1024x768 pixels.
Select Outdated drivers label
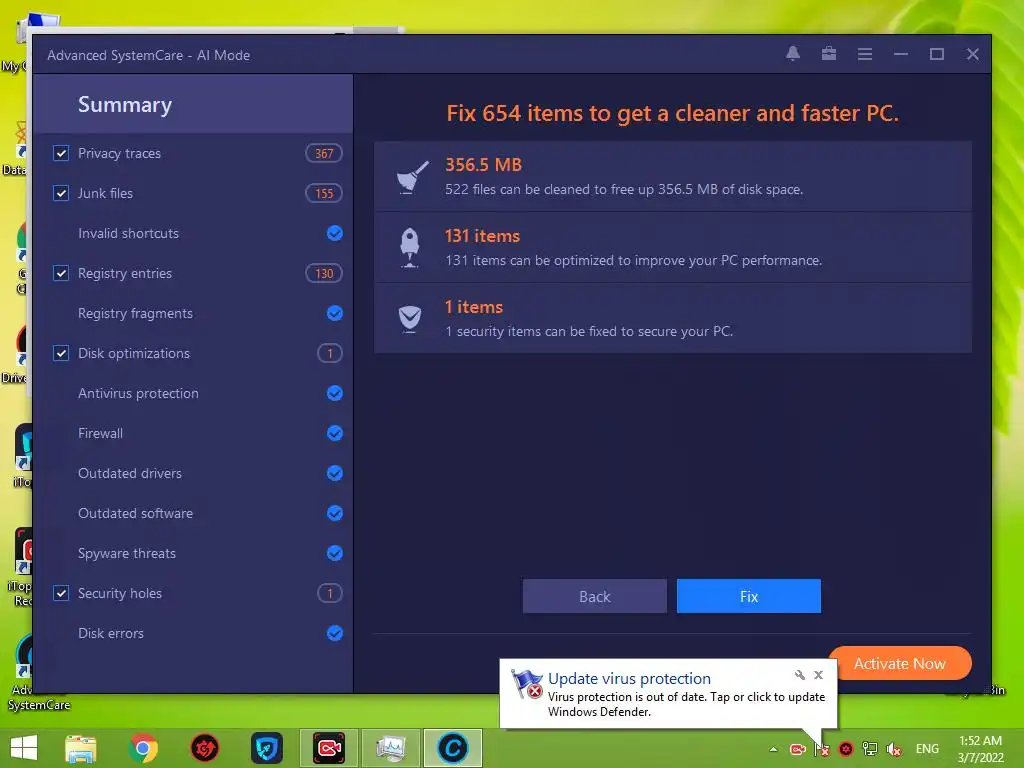pyautogui.click(x=129, y=473)
